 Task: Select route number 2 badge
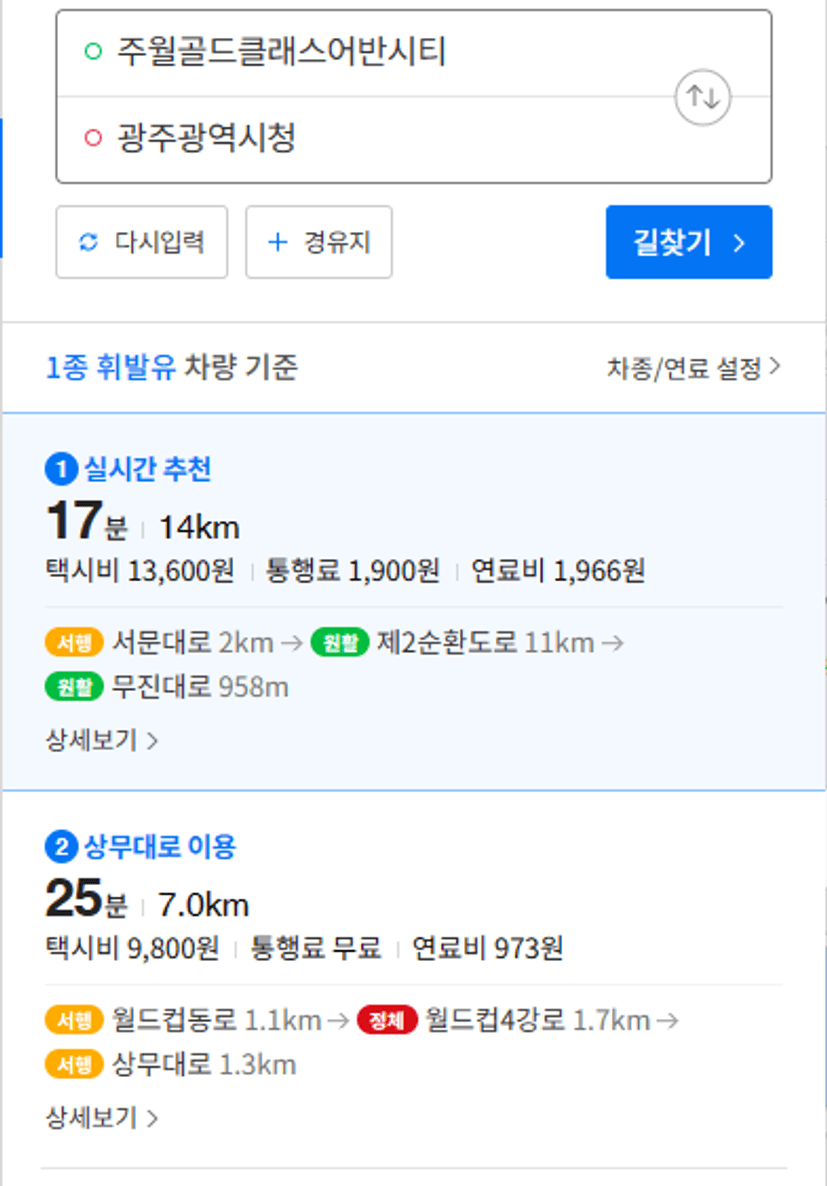coord(61,846)
